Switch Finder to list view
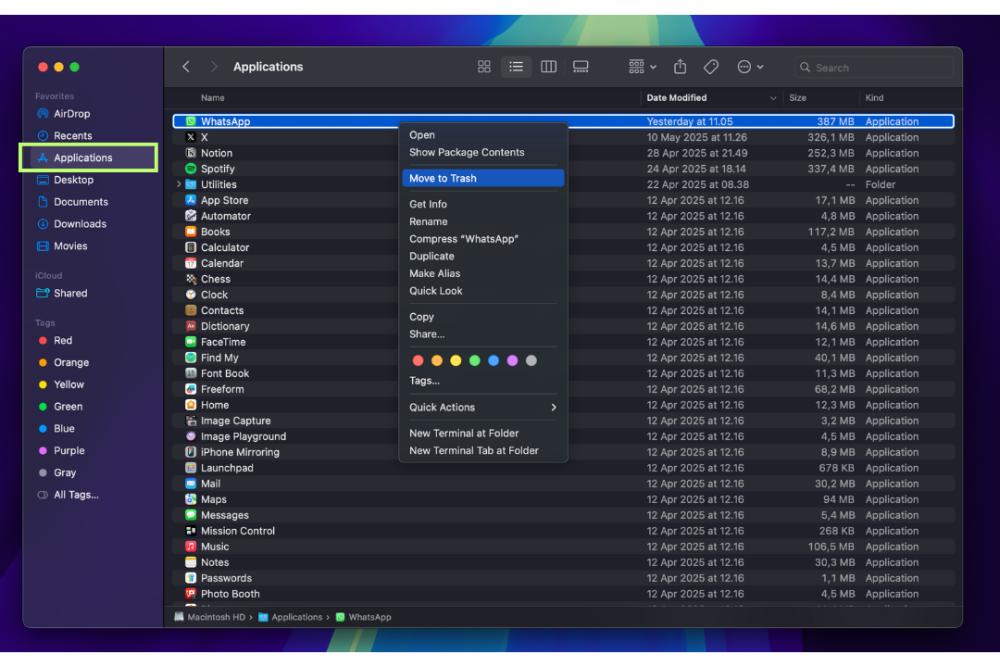 [516, 67]
